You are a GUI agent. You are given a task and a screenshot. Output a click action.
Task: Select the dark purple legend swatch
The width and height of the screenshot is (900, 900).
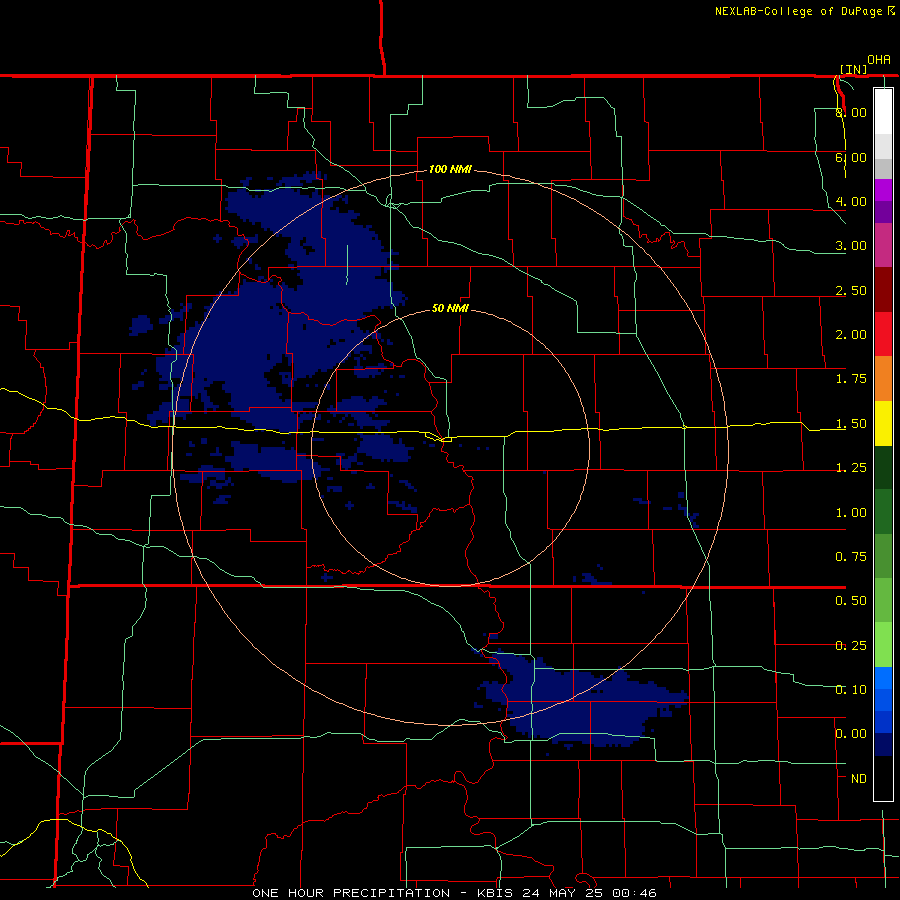click(x=883, y=212)
